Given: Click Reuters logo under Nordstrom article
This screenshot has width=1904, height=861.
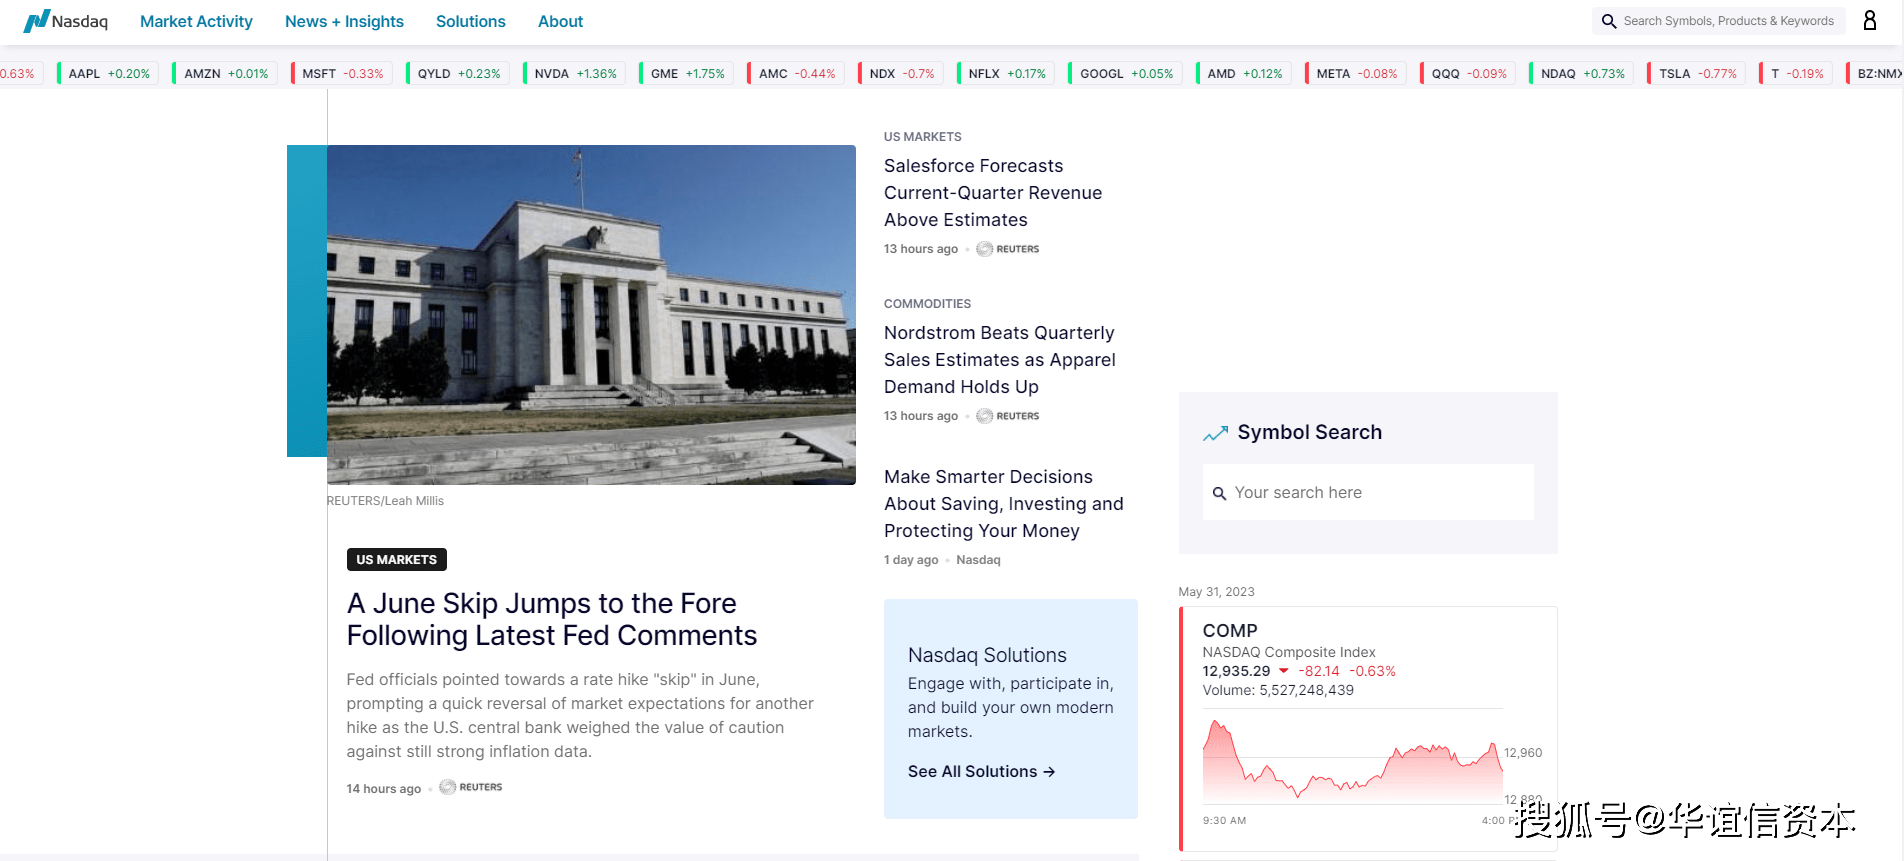Looking at the screenshot, I should tap(1008, 416).
